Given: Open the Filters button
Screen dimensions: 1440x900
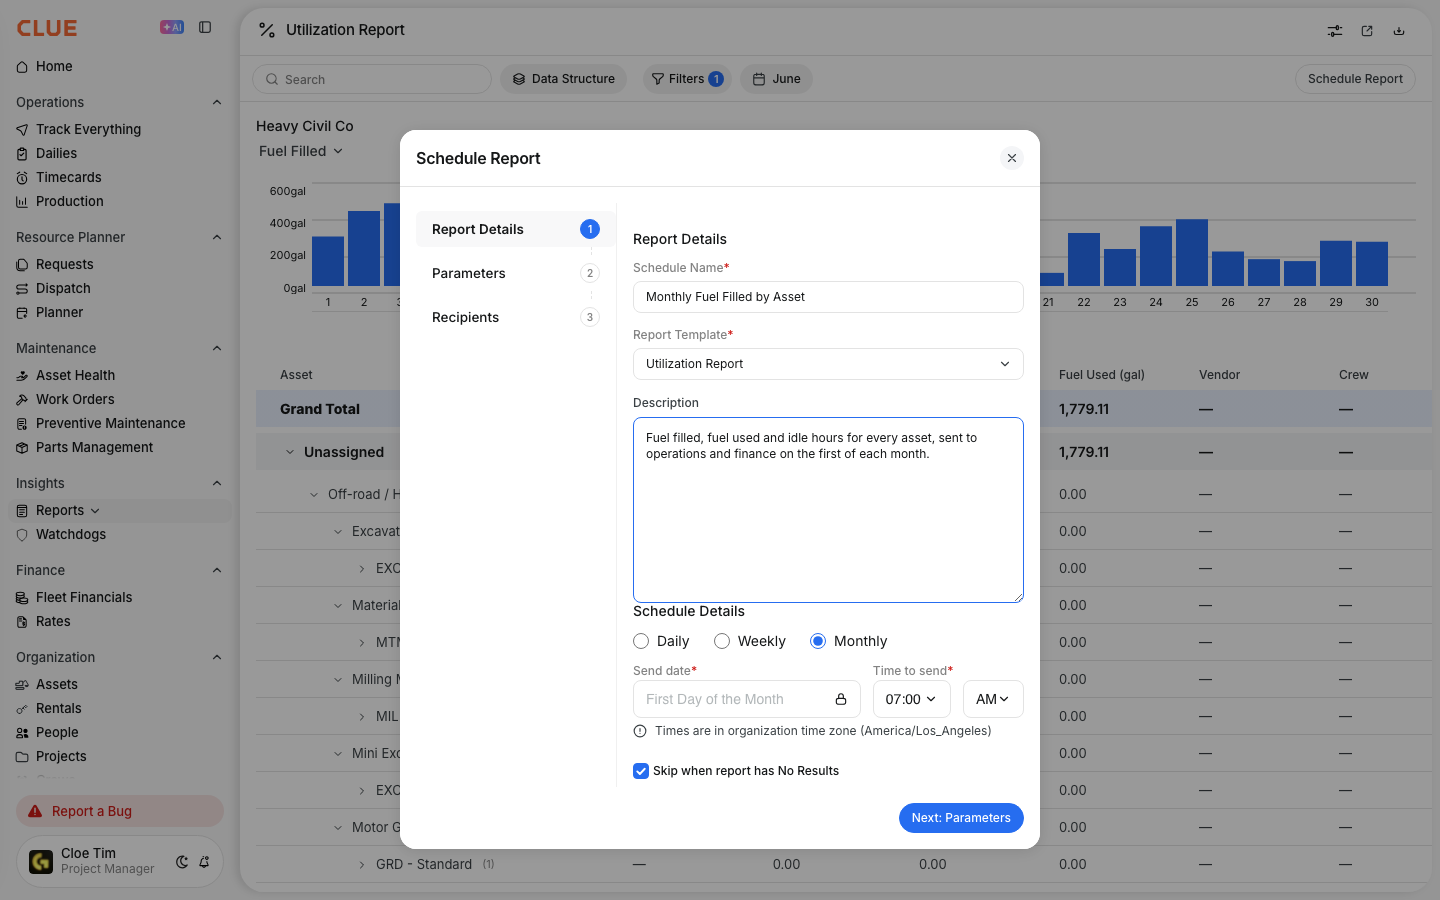Looking at the screenshot, I should [x=687, y=79].
